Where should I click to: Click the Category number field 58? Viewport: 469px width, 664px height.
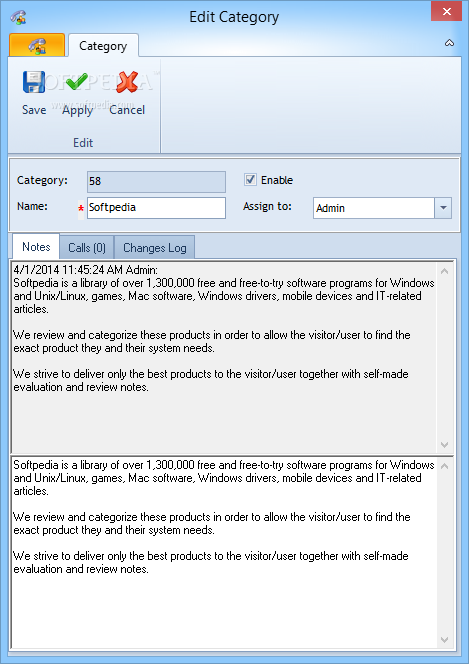pos(156,181)
